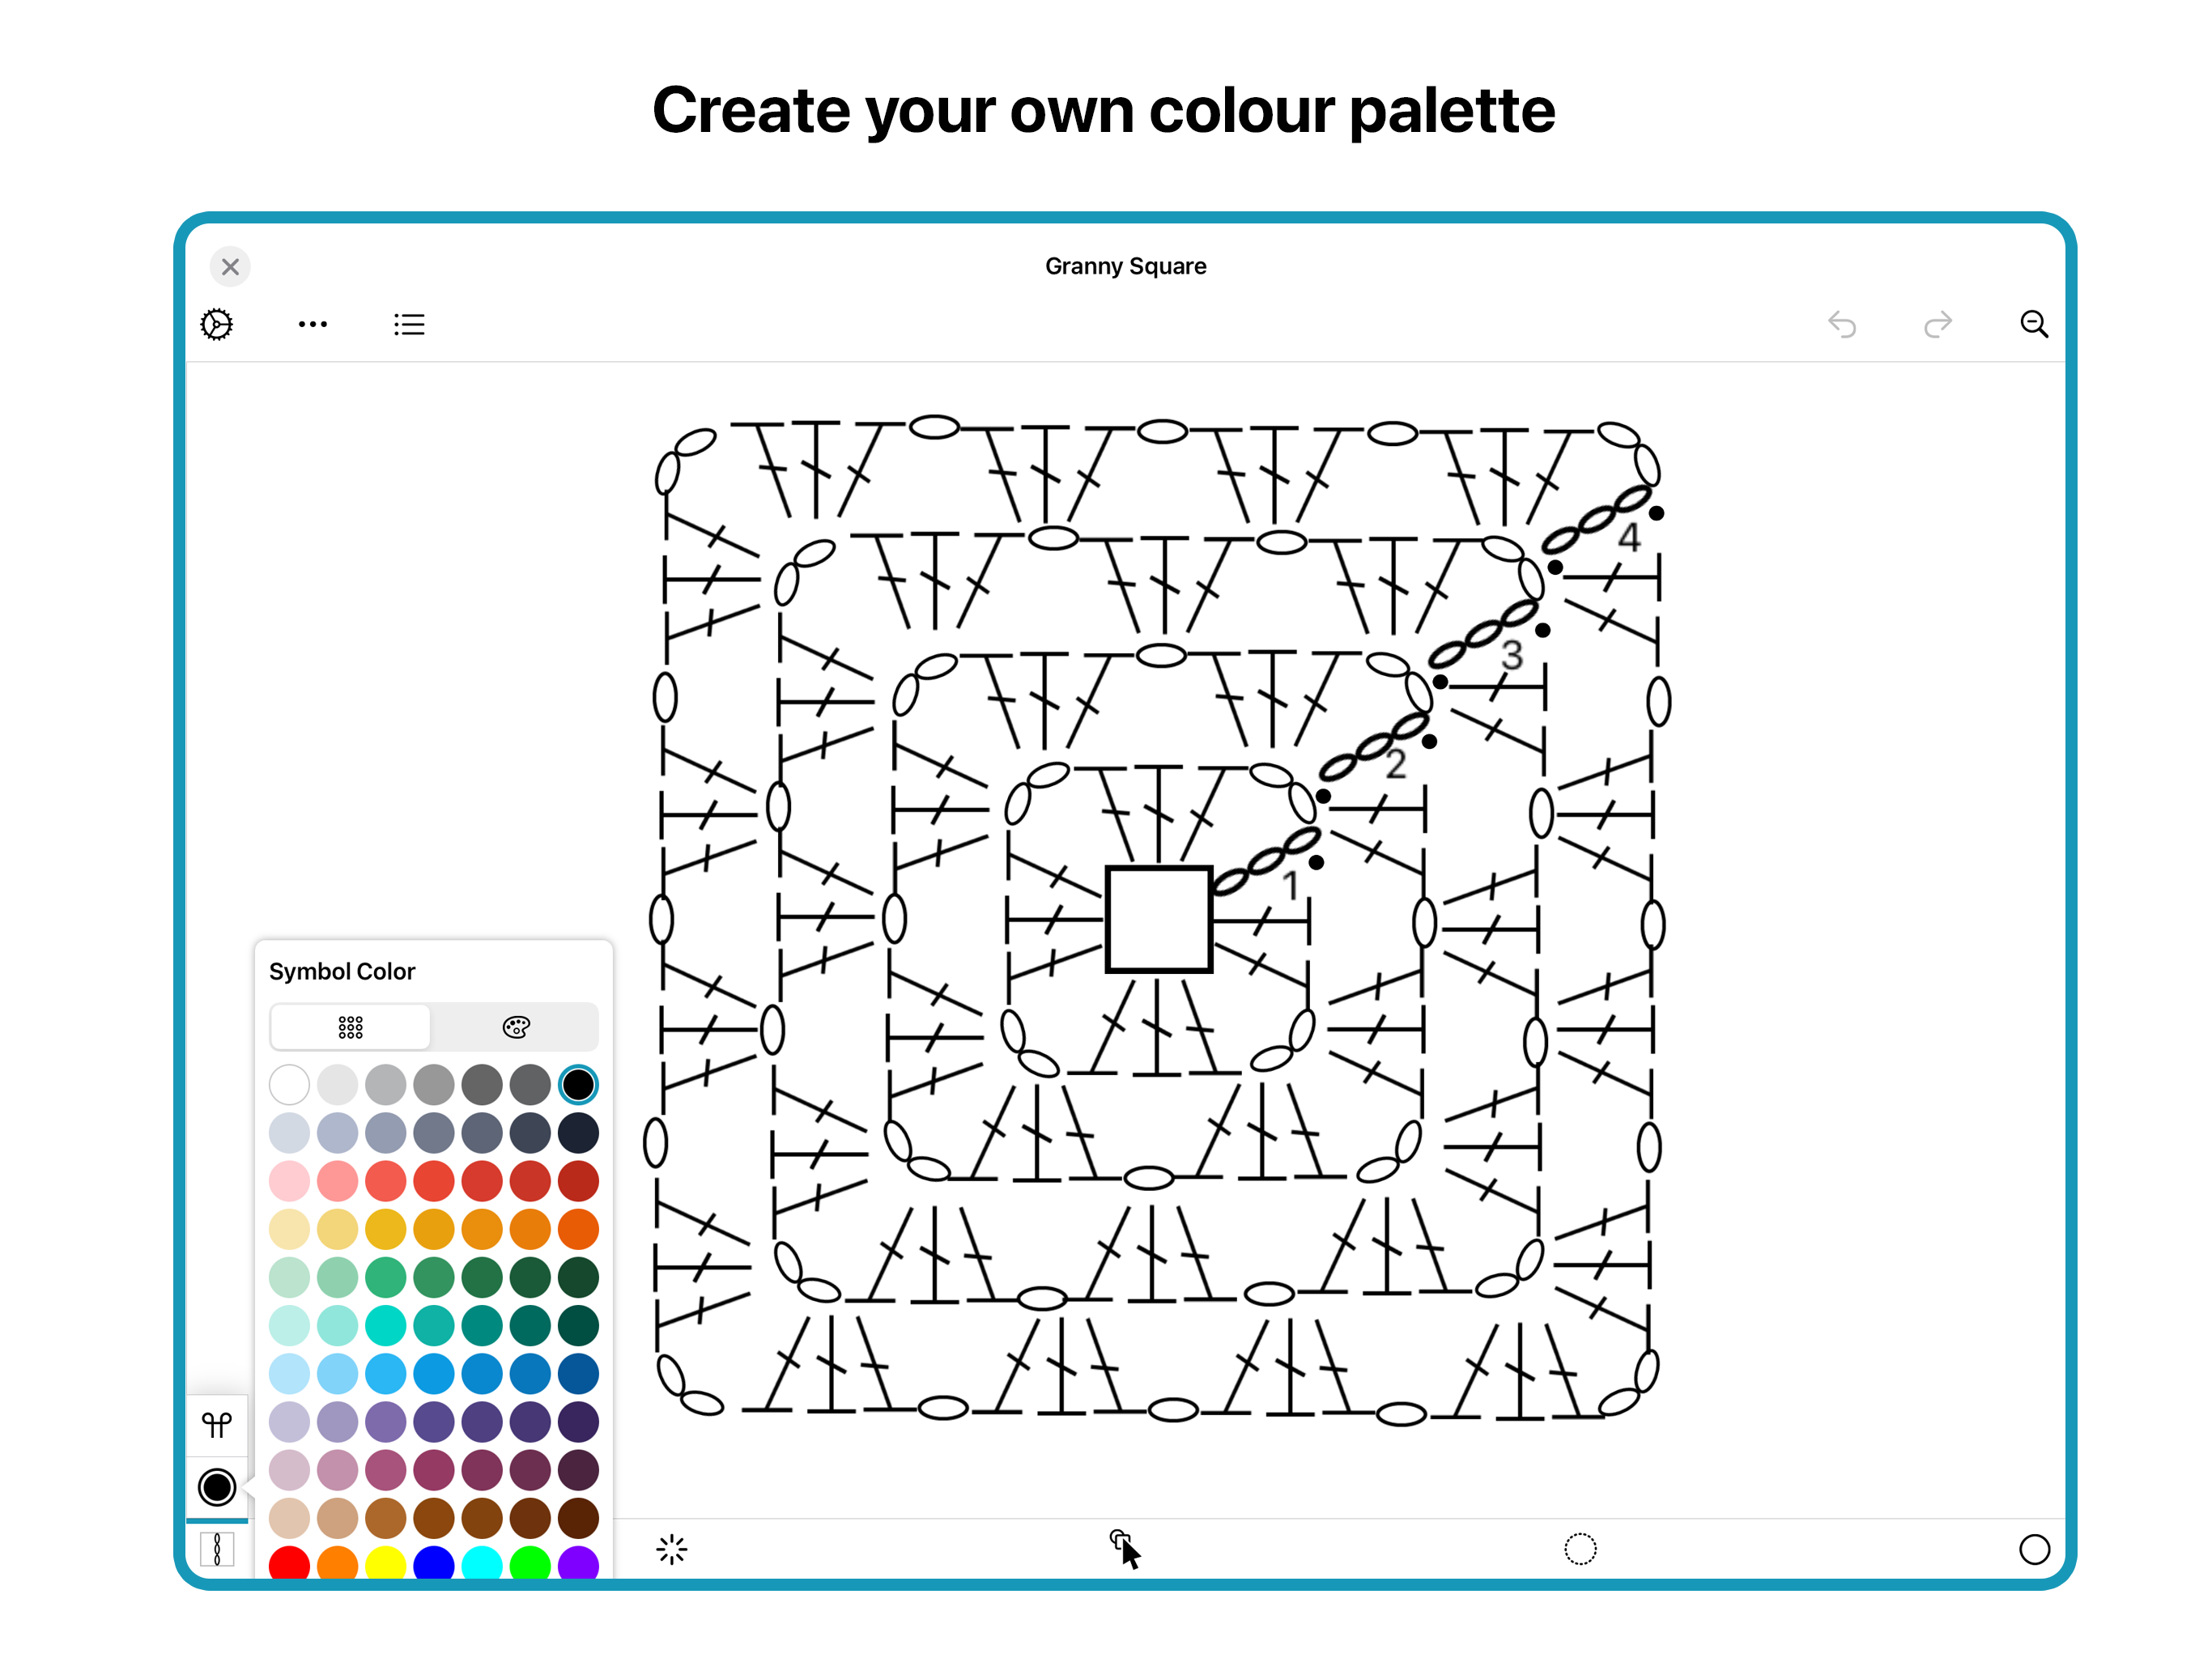Image resolution: width=2212 pixels, height=1658 pixels.
Task: Click the zoom out magnifier icon
Action: pos(2033,324)
